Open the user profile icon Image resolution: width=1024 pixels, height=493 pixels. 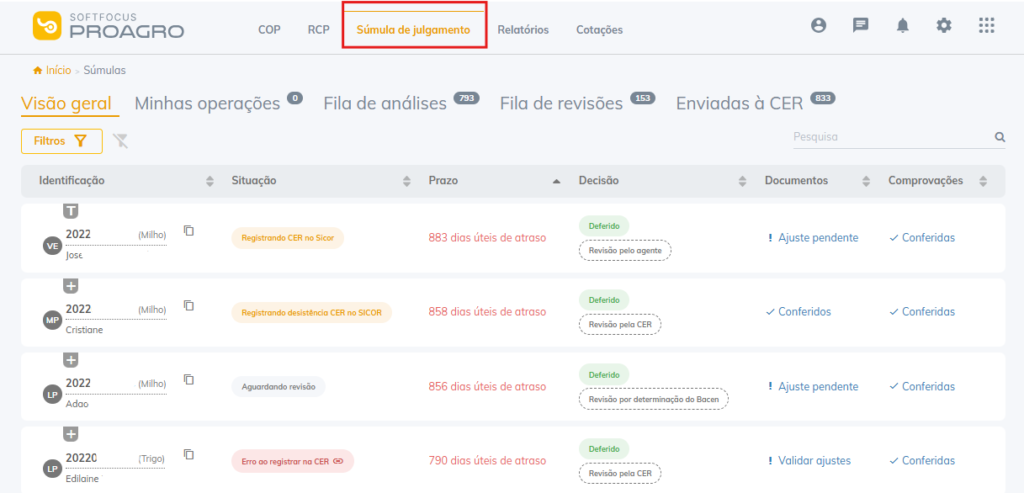point(819,26)
